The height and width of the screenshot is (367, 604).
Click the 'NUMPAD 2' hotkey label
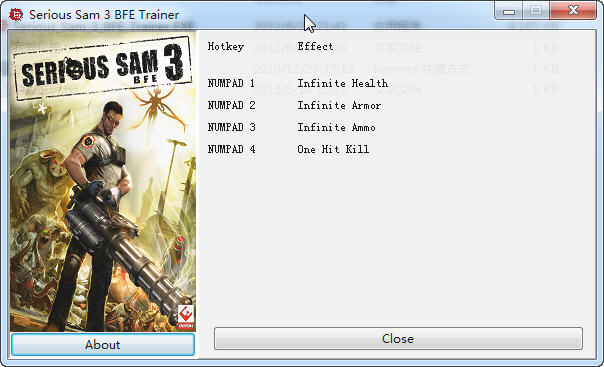pos(231,105)
